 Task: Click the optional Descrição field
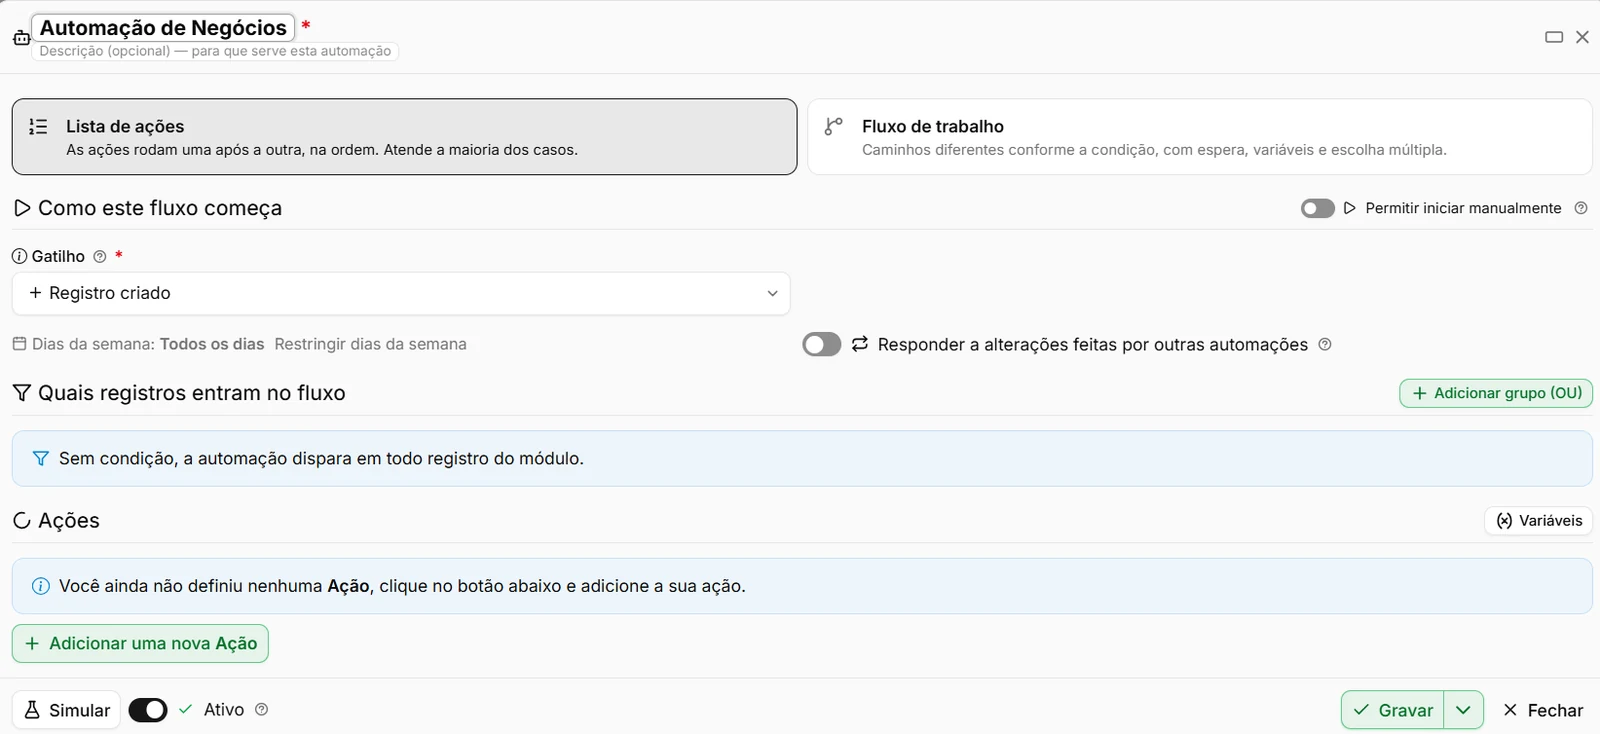[x=215, y=51]
